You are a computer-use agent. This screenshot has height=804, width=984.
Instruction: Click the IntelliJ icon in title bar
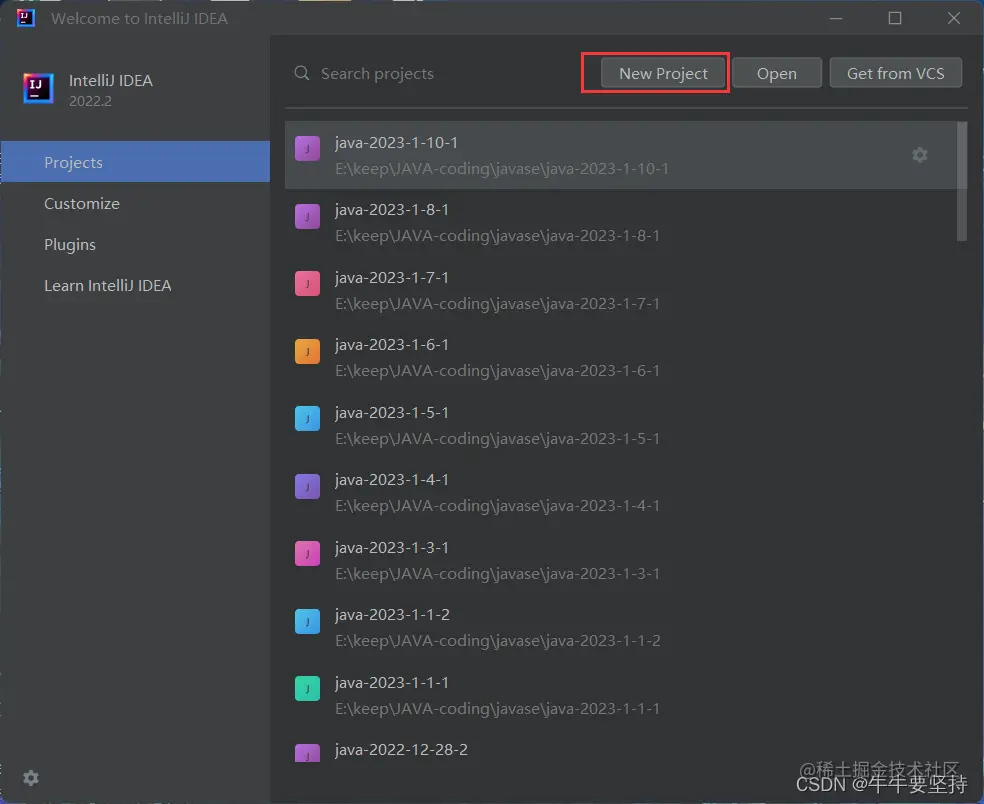click(26, 18)
